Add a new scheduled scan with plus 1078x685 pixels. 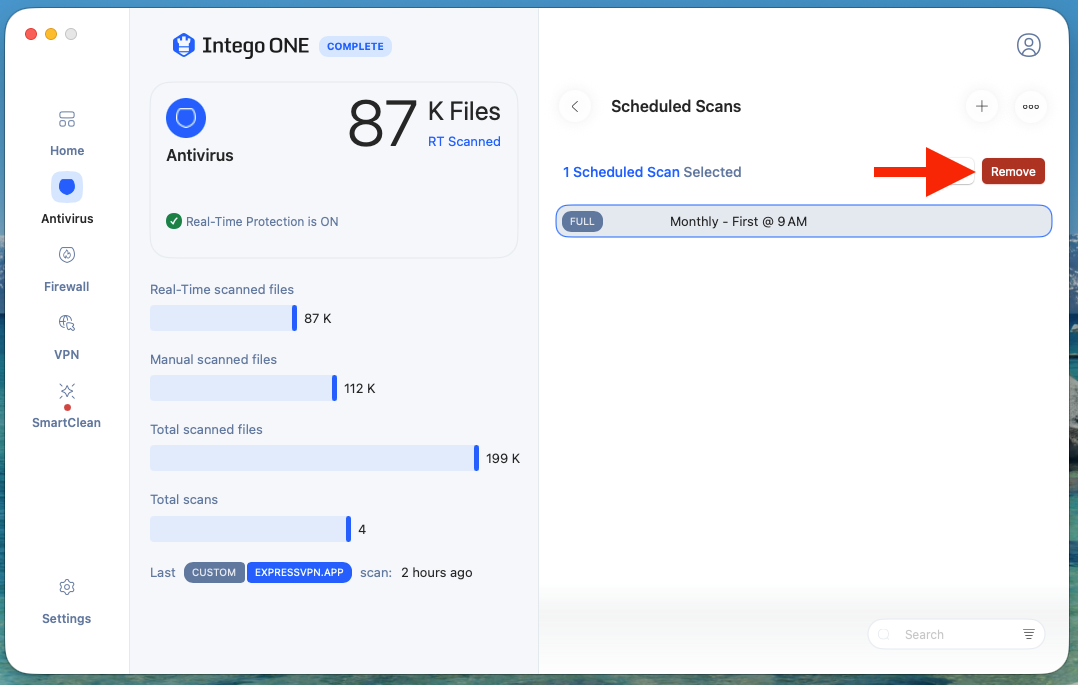(x=982, y=107)
